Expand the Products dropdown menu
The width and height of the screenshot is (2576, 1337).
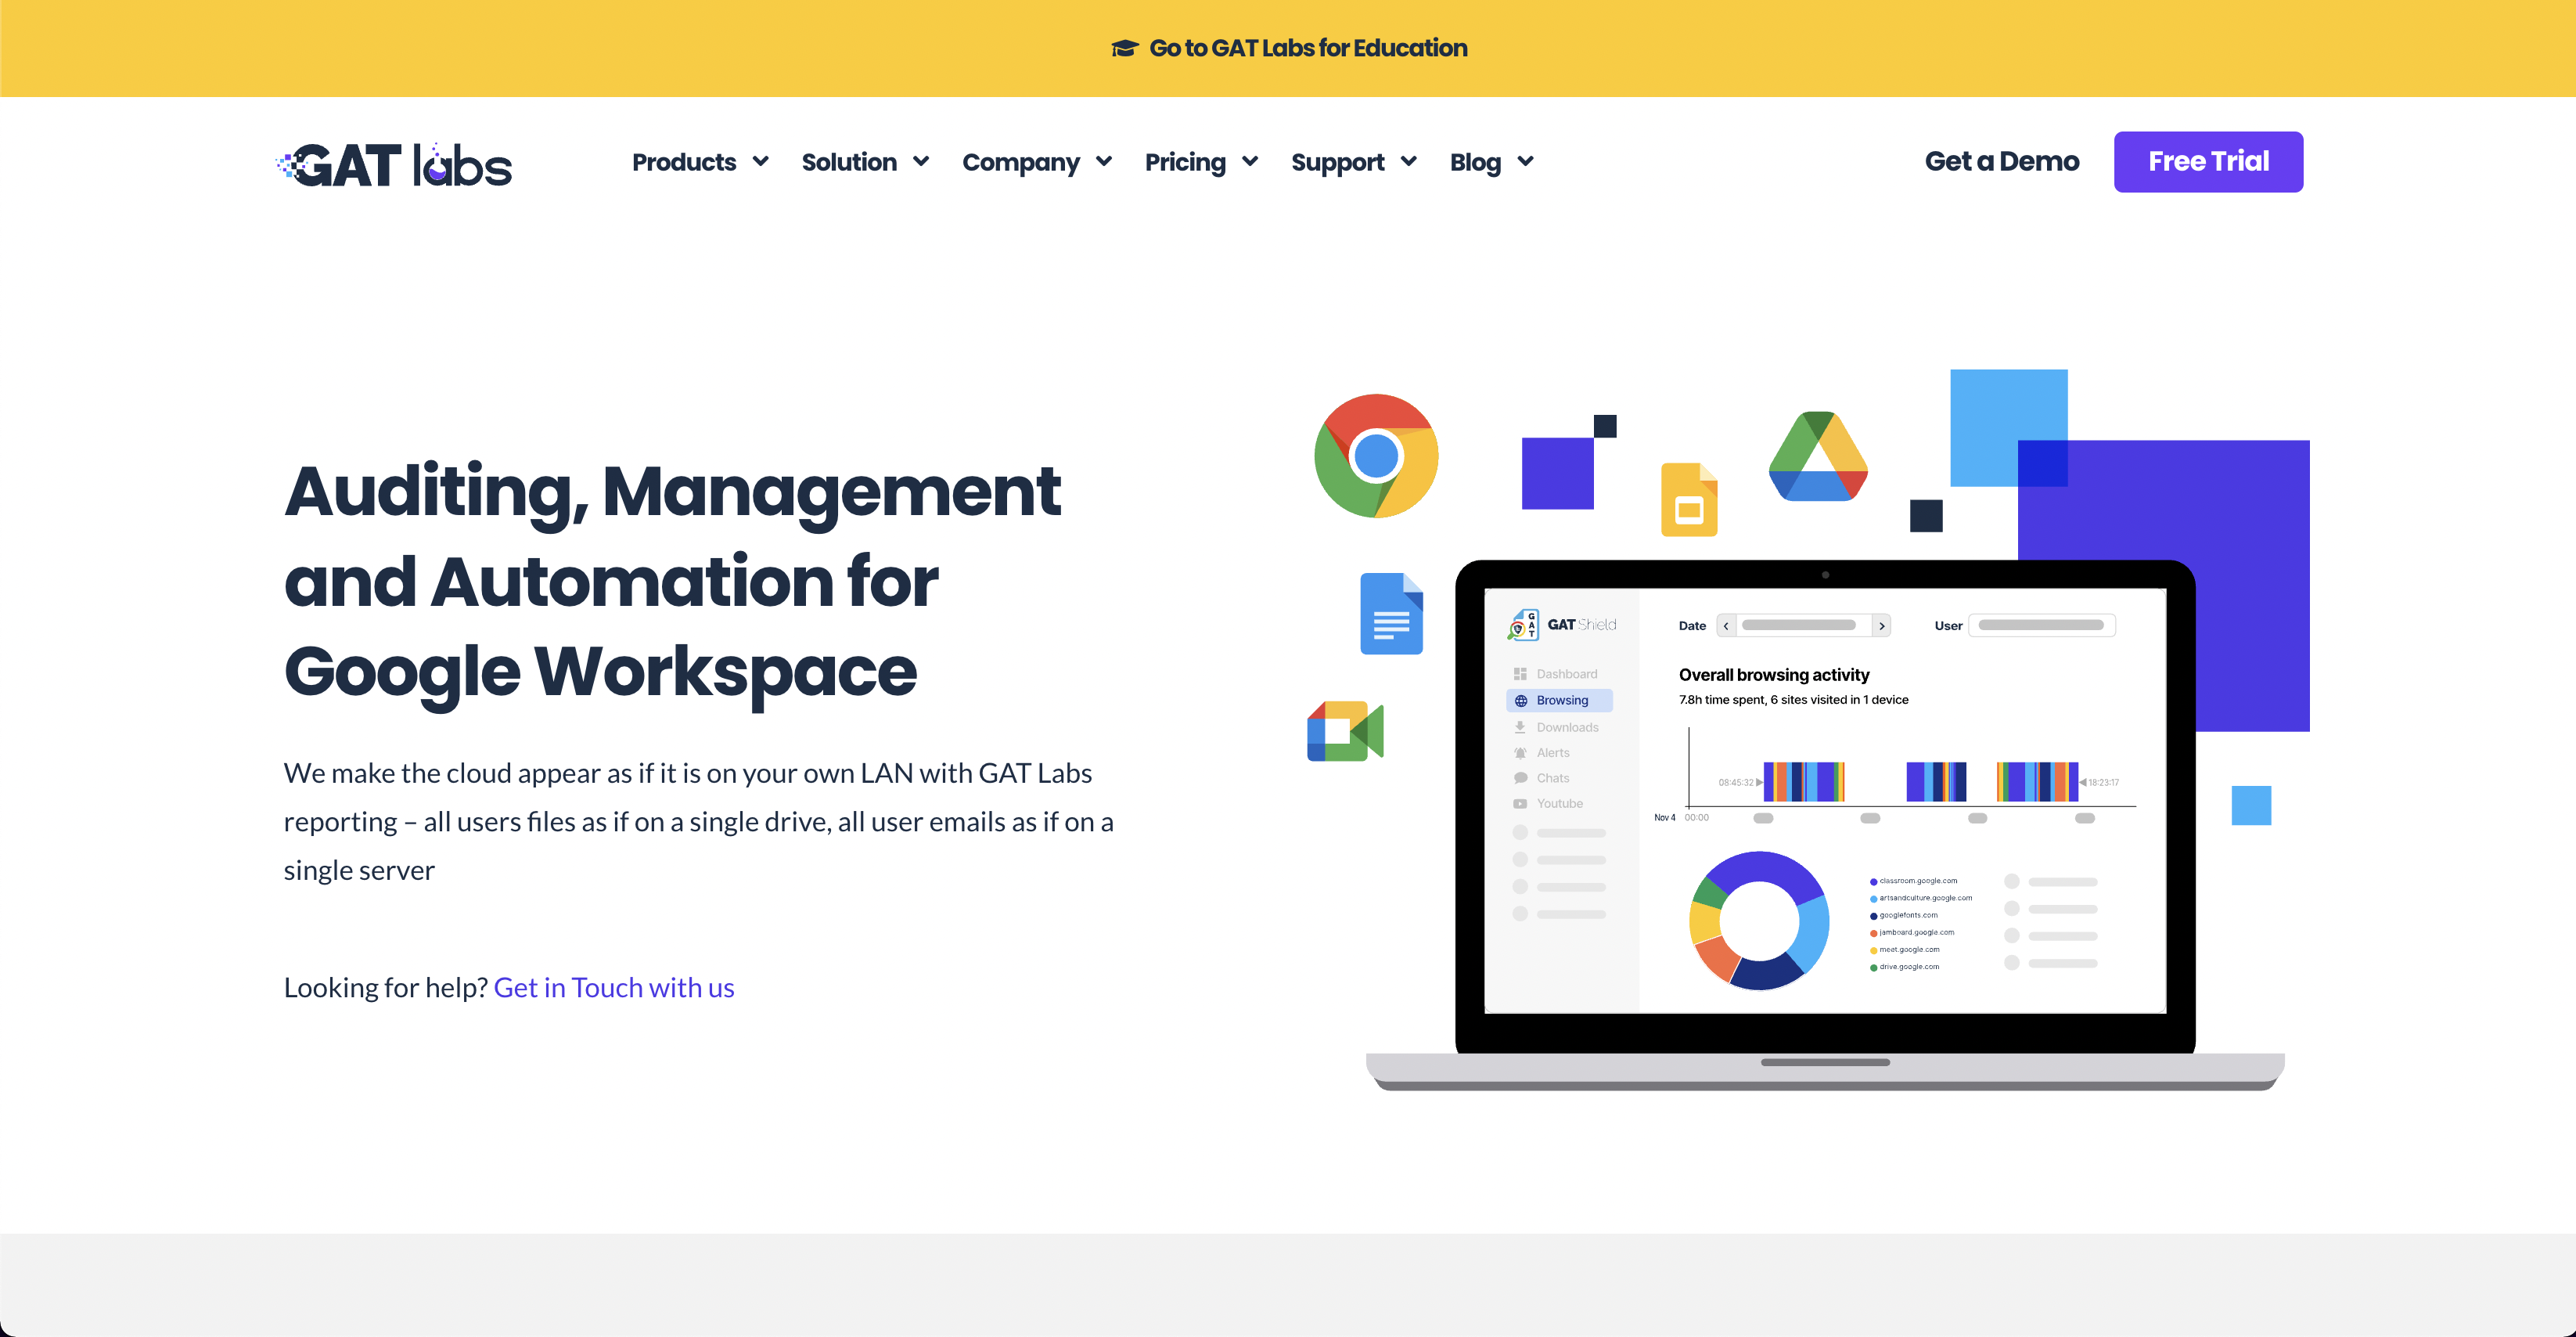700,162
